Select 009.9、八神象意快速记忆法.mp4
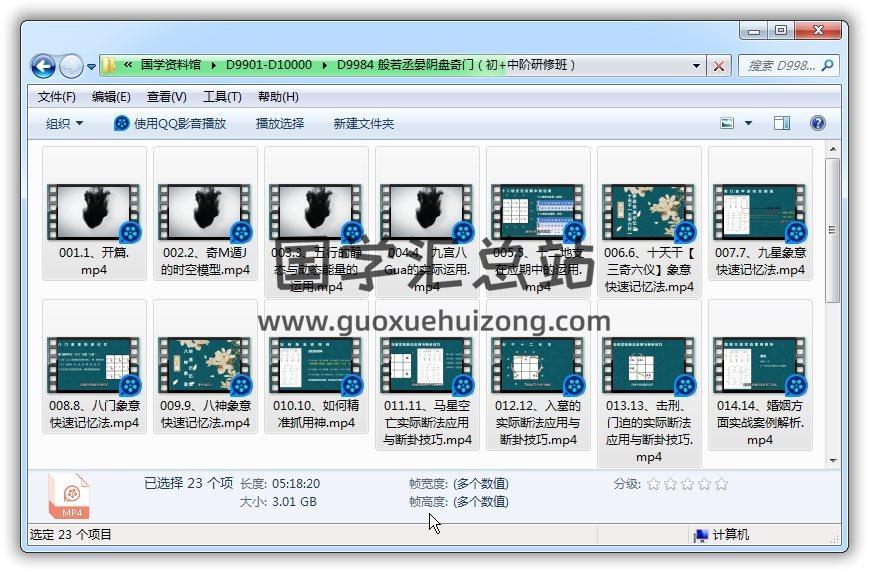This screenshot has height=573, width=869. point(205,366)
